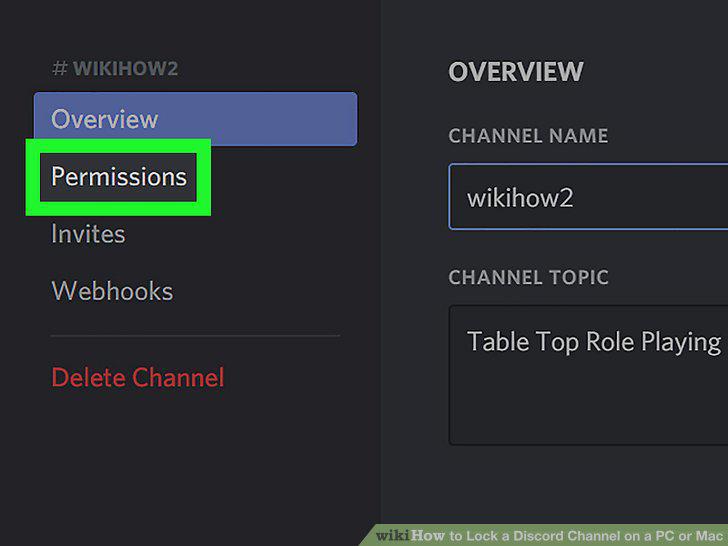728x546 pixels.
Task: Place cursor on the wikihow2 text
Action: [520, 198]
